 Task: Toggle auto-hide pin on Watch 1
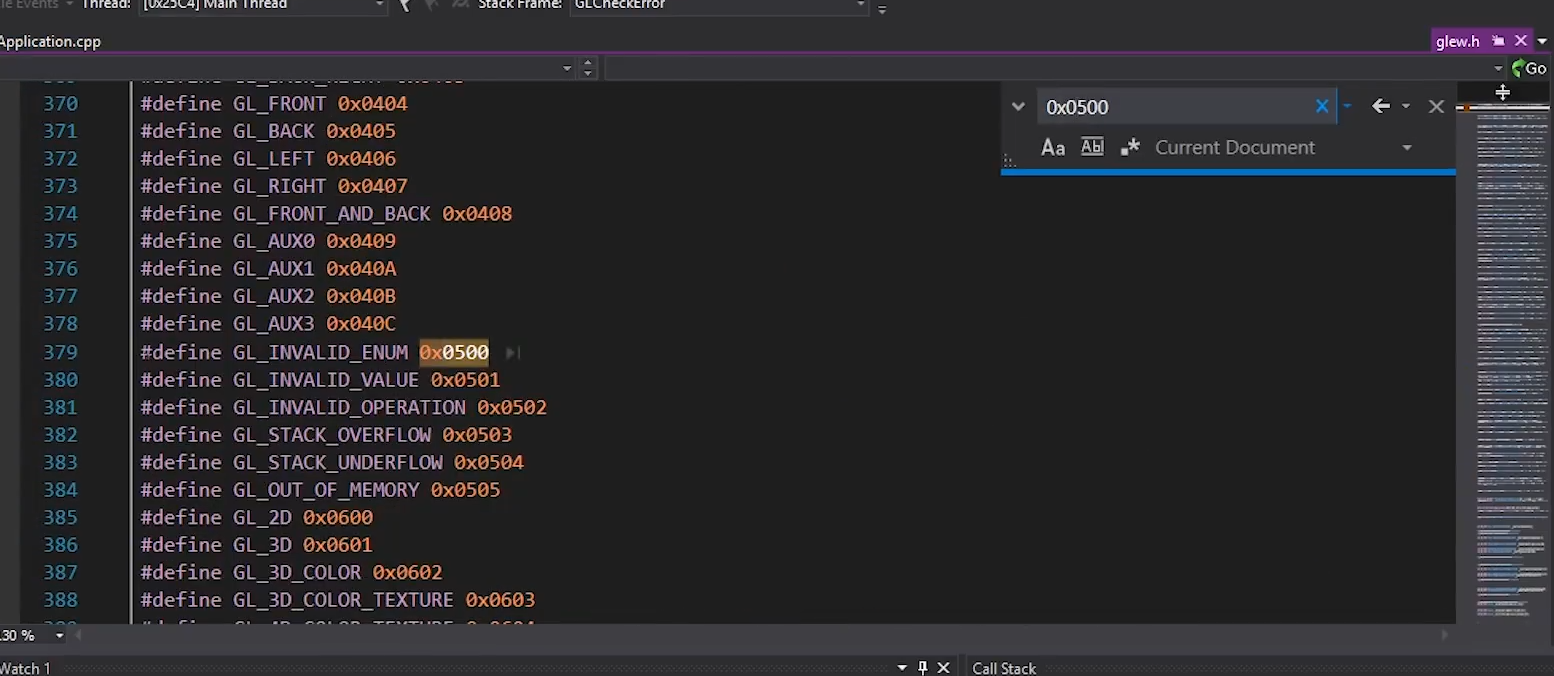tap(922, 667)
